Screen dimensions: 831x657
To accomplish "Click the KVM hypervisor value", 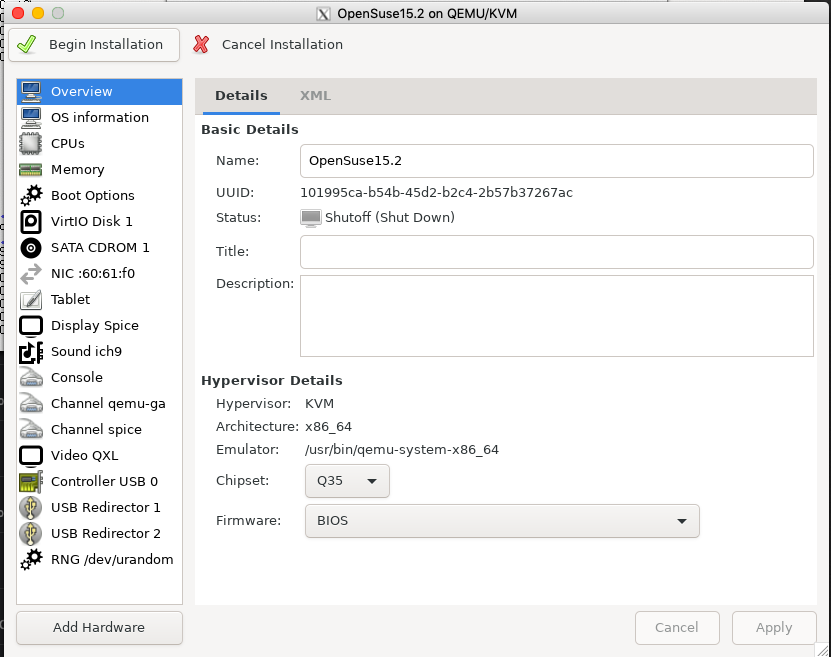I will [x=320, y=404].
